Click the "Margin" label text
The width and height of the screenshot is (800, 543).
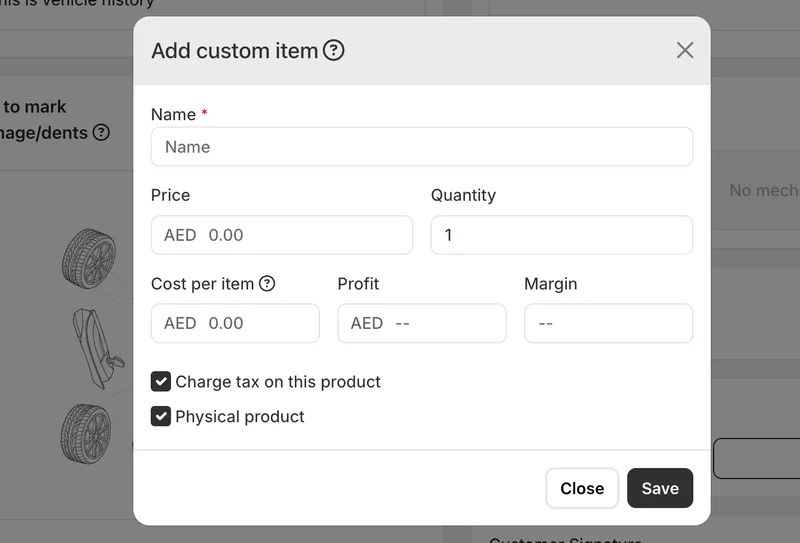coord(551,284)
